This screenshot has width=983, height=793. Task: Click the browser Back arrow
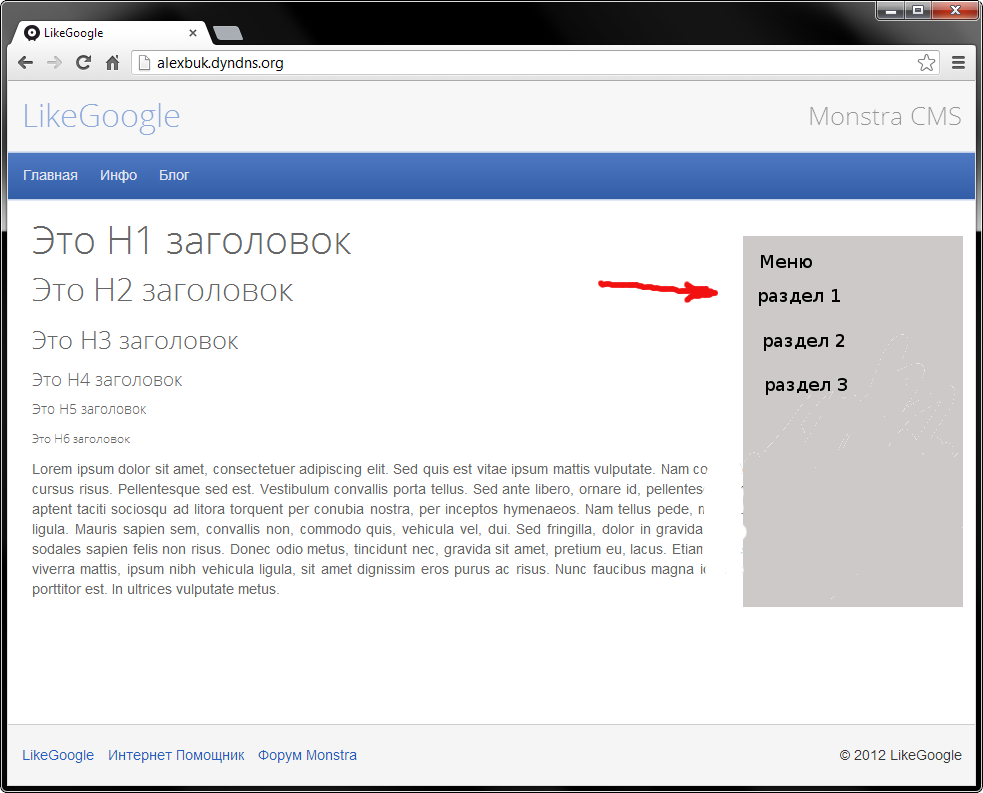click(26, 63)
